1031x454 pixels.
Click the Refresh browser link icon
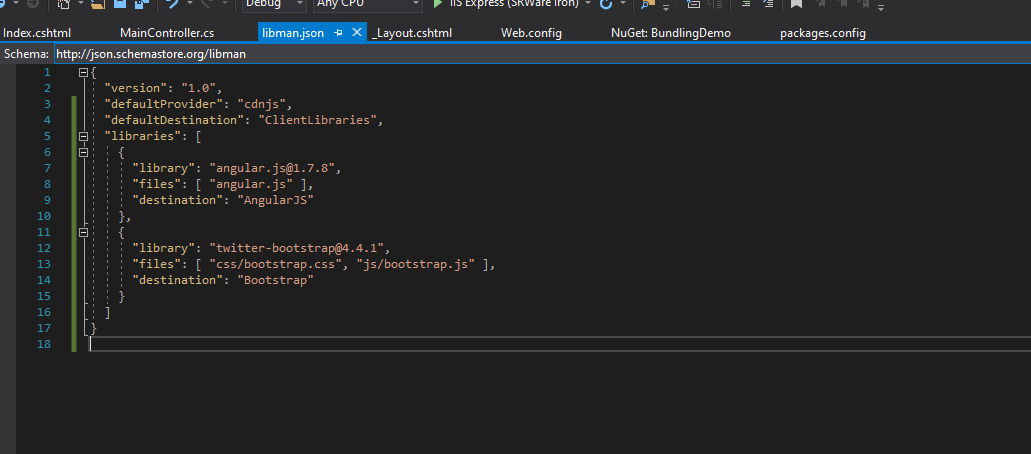click(x=606, y=4)
